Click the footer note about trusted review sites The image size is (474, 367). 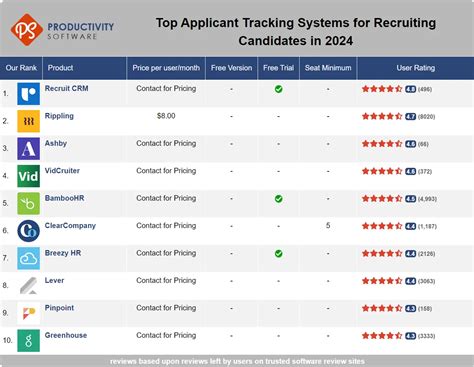pos(237,361)
